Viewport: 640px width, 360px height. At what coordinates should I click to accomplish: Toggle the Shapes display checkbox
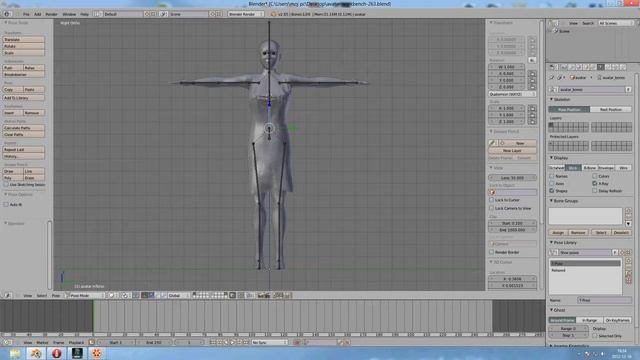point(552,191)
